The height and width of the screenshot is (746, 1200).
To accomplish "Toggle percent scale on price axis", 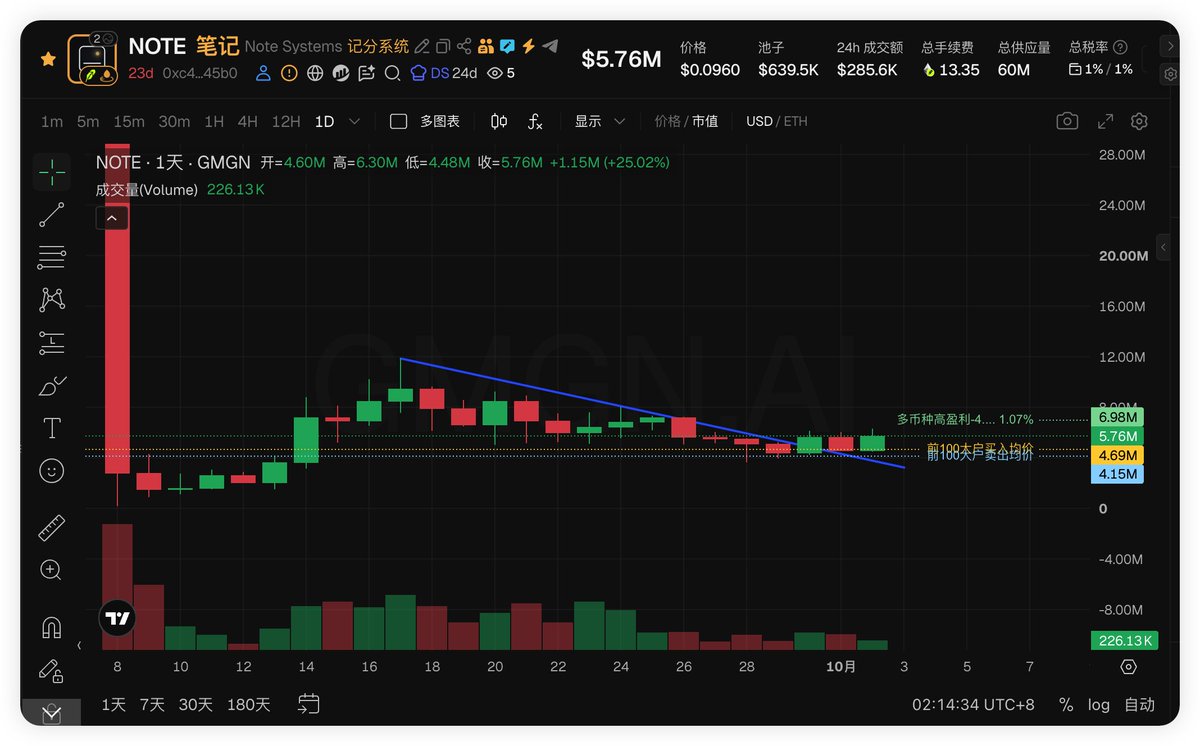I will pyautogui.click(x=1066, y=705).
